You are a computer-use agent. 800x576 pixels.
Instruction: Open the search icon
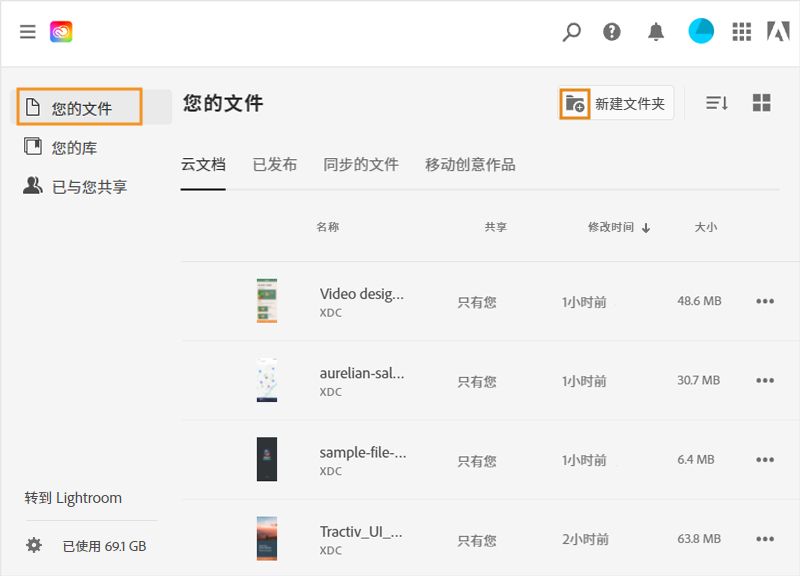coord(571,32)
